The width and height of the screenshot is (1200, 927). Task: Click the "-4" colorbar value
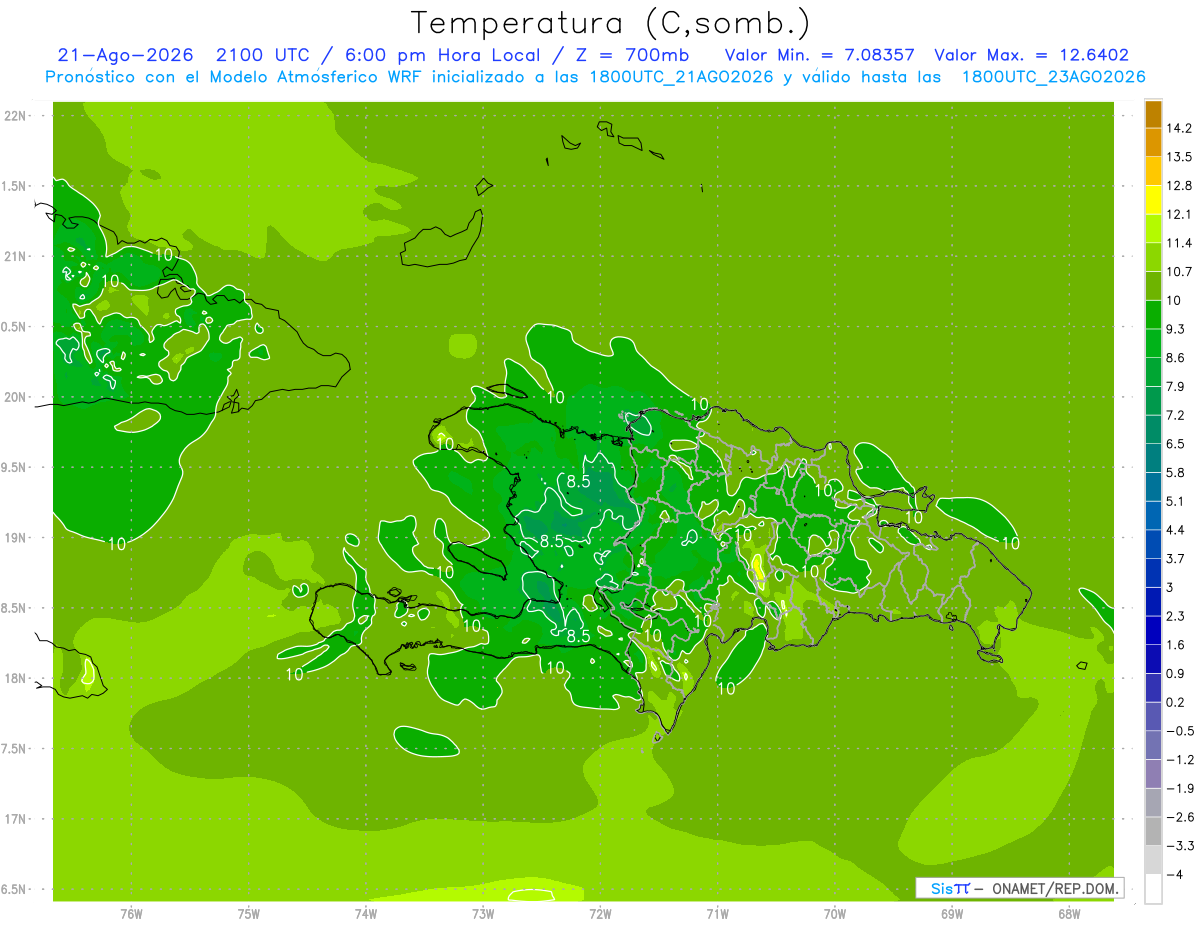(x=1174, y=874)
